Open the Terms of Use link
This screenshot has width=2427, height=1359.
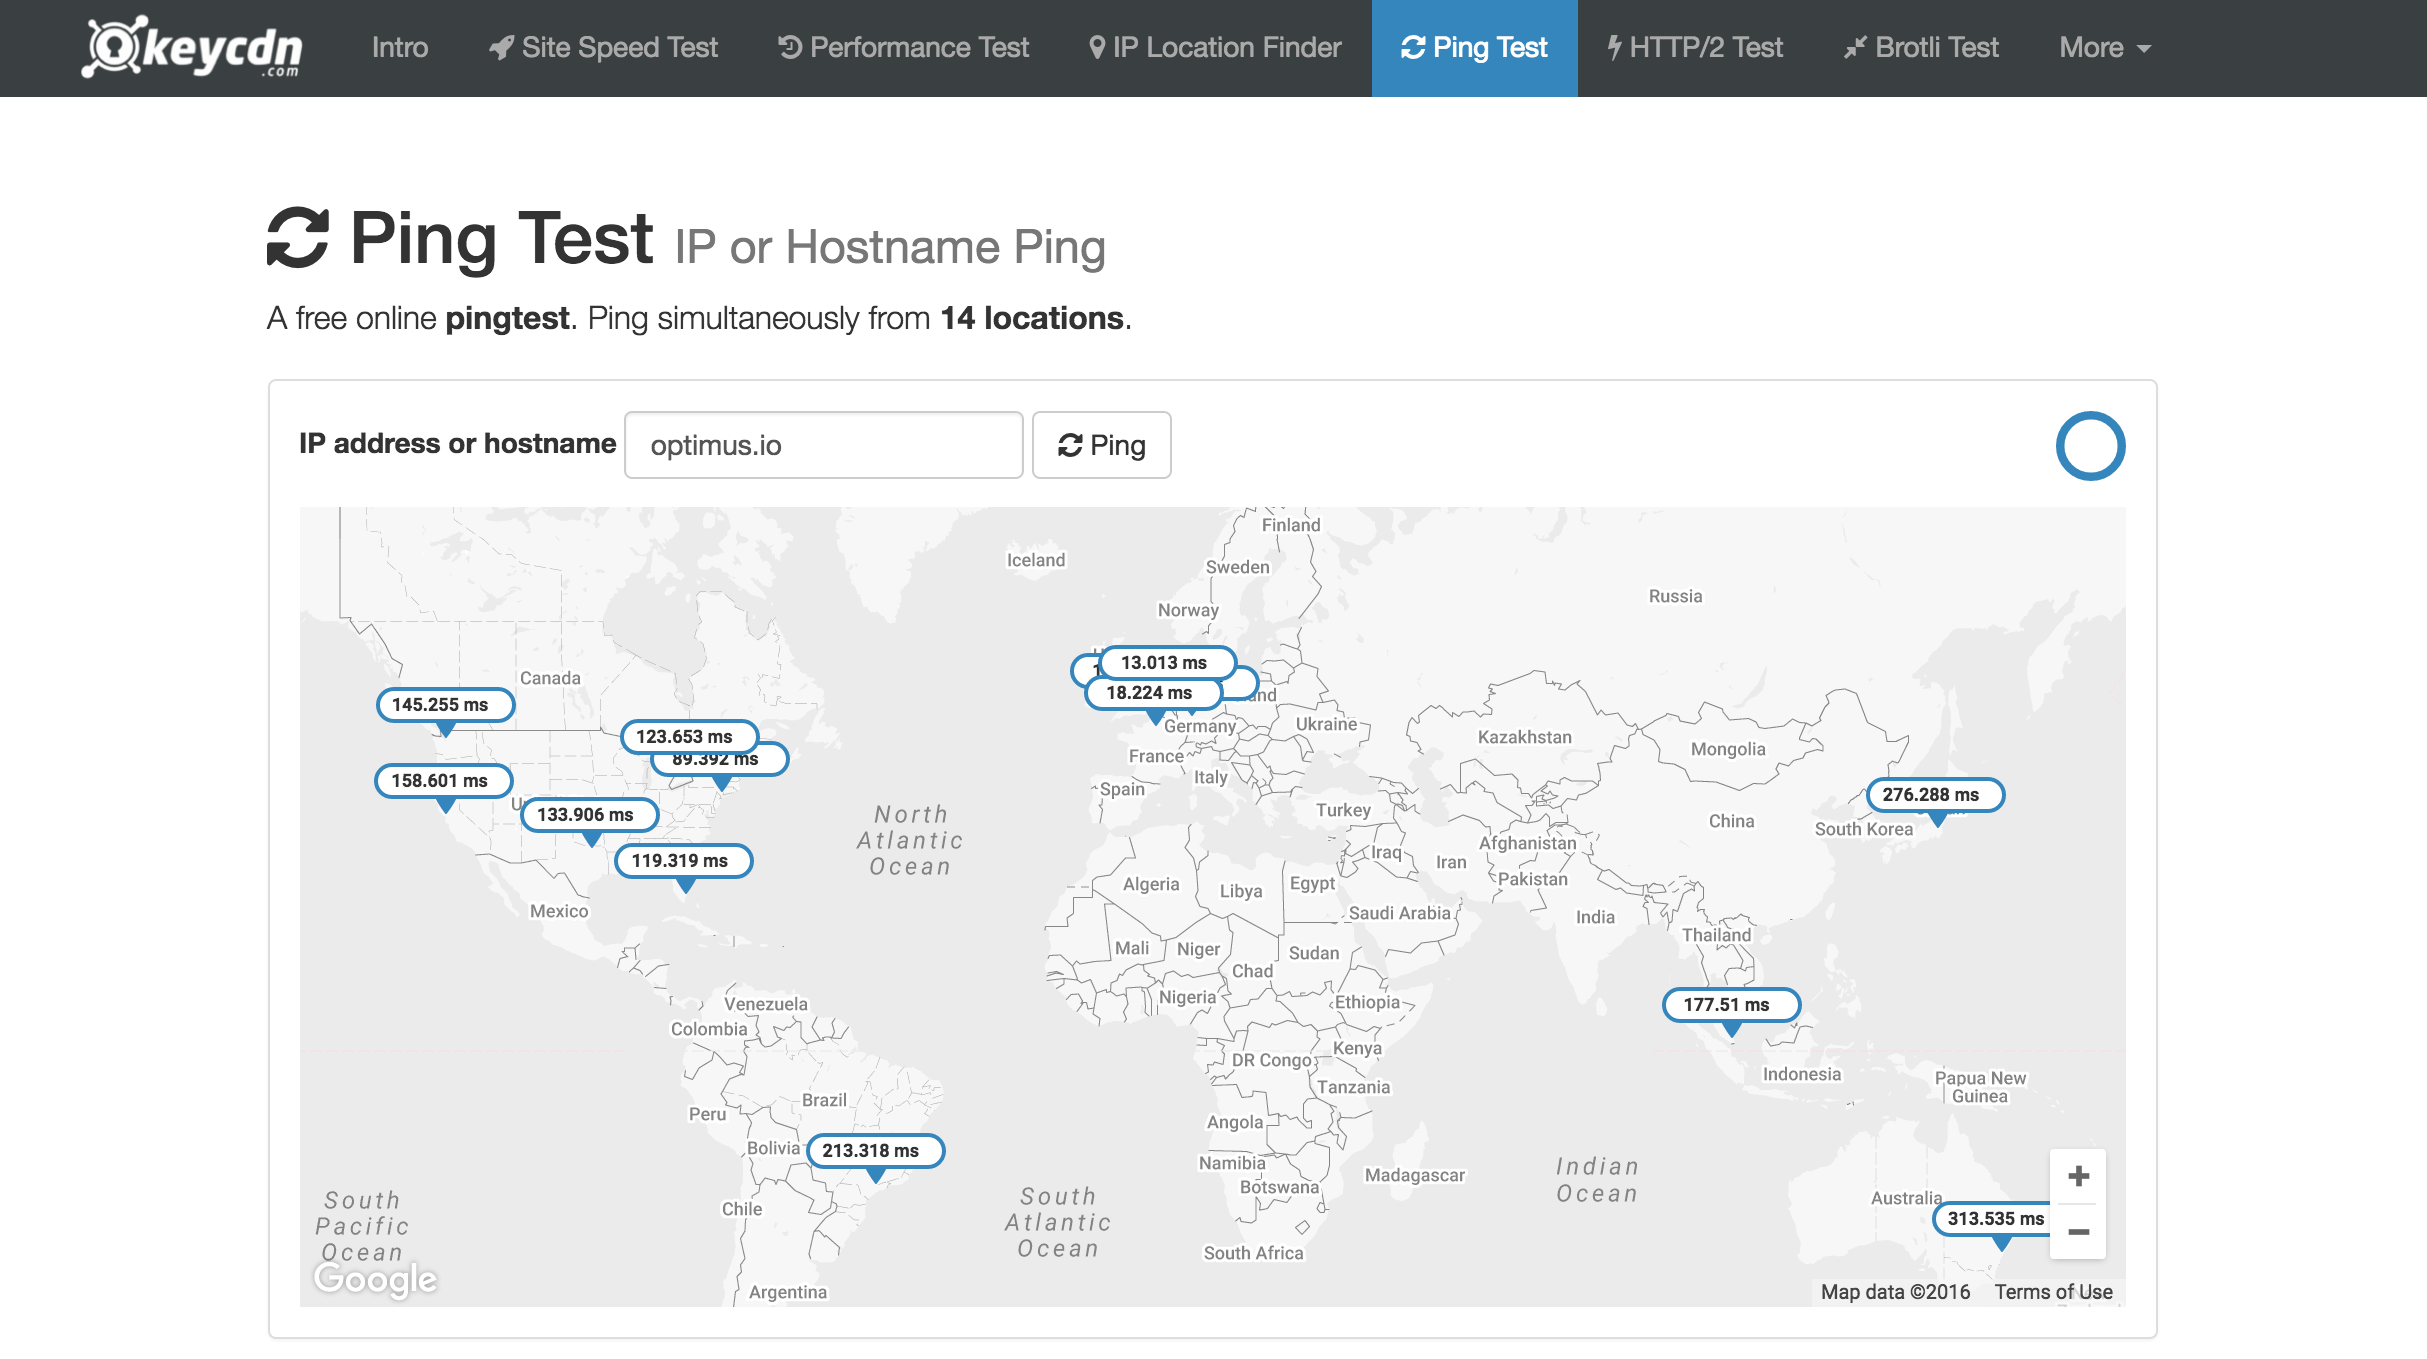pos(2052,1291)
